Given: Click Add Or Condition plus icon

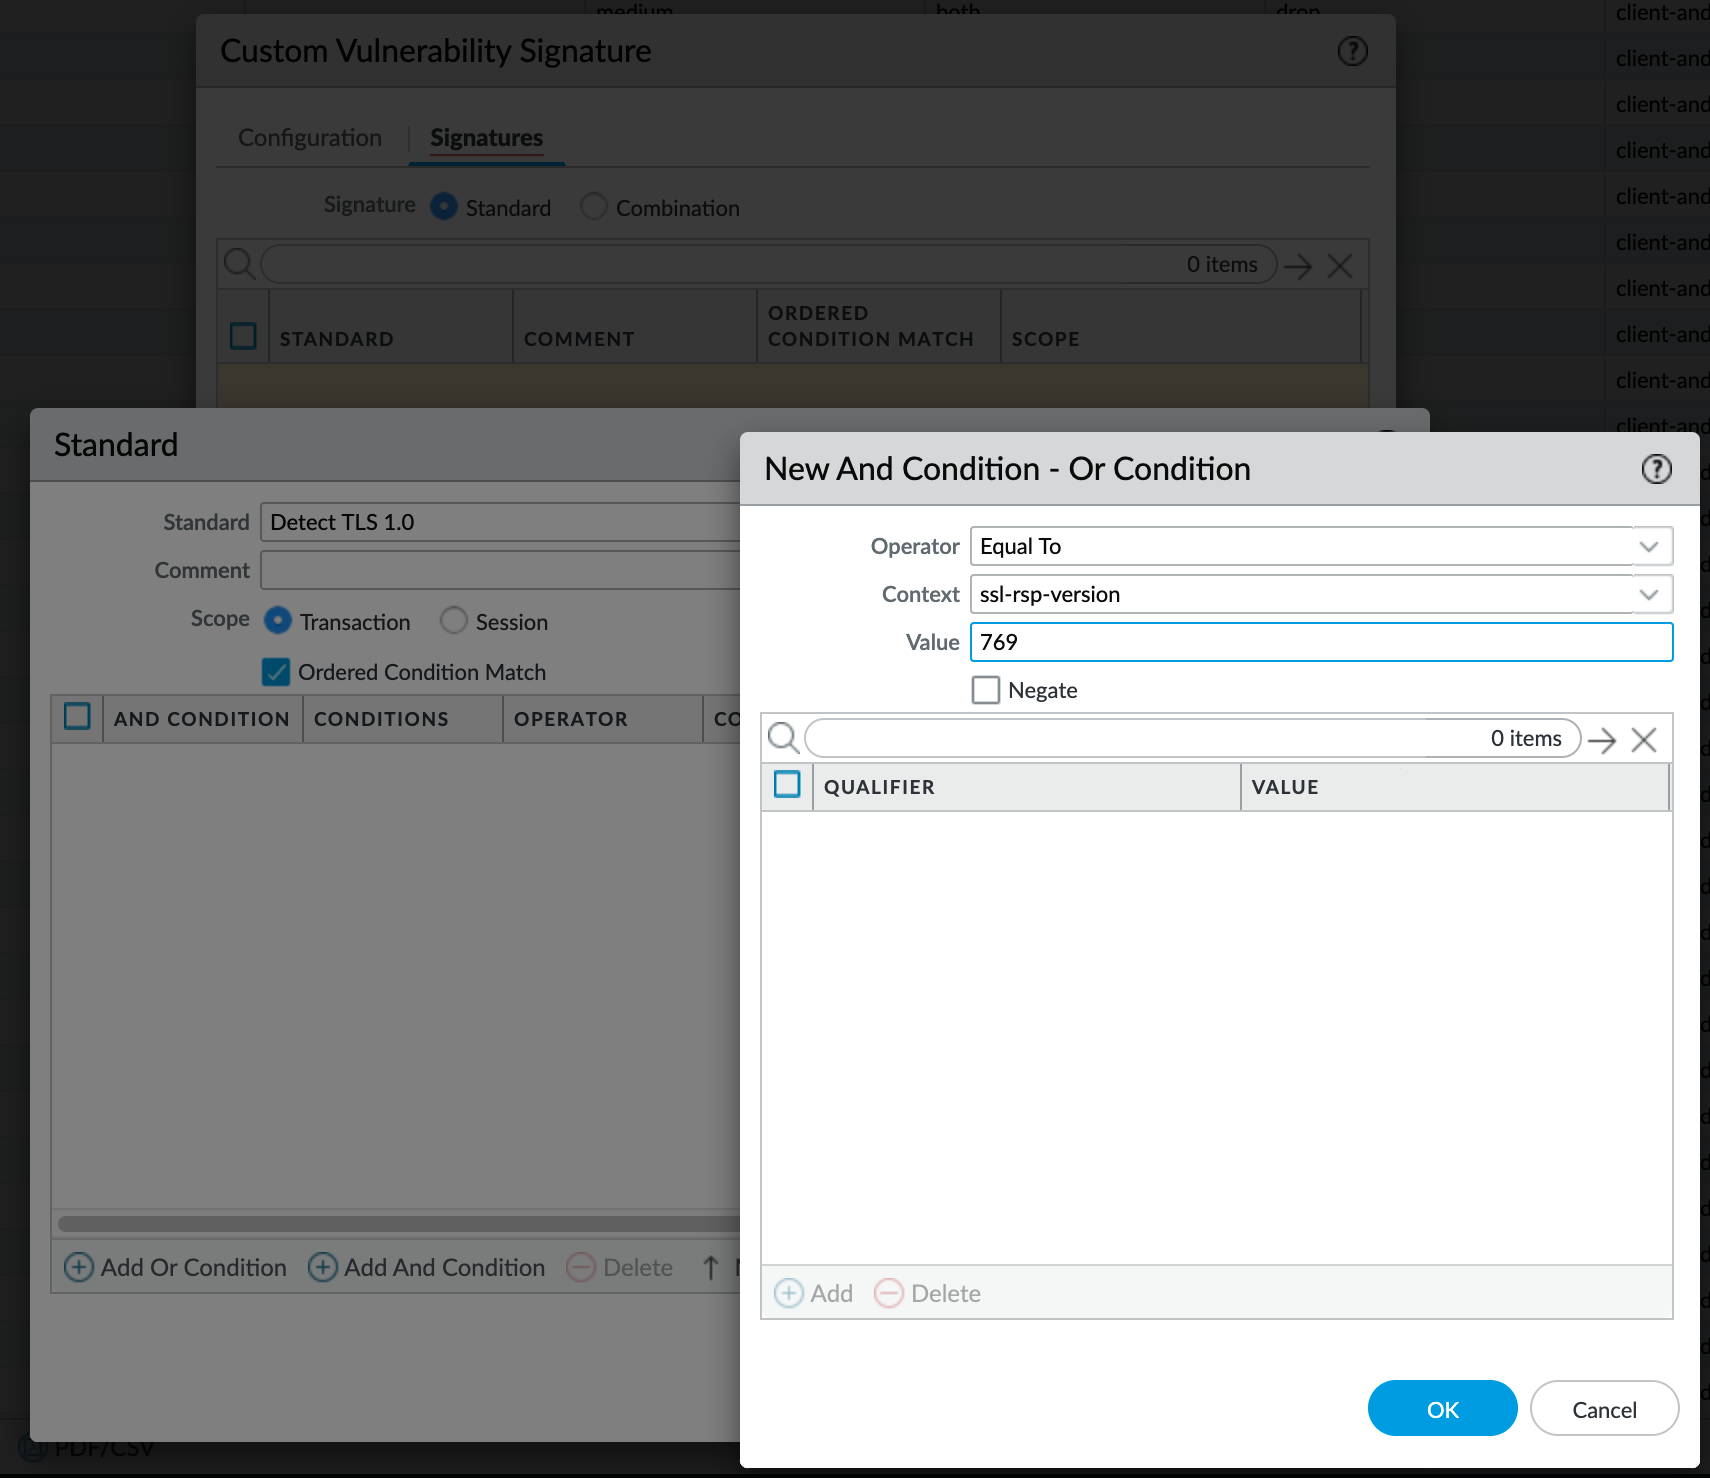Looking at the screenshot, I should [80, 1267].
